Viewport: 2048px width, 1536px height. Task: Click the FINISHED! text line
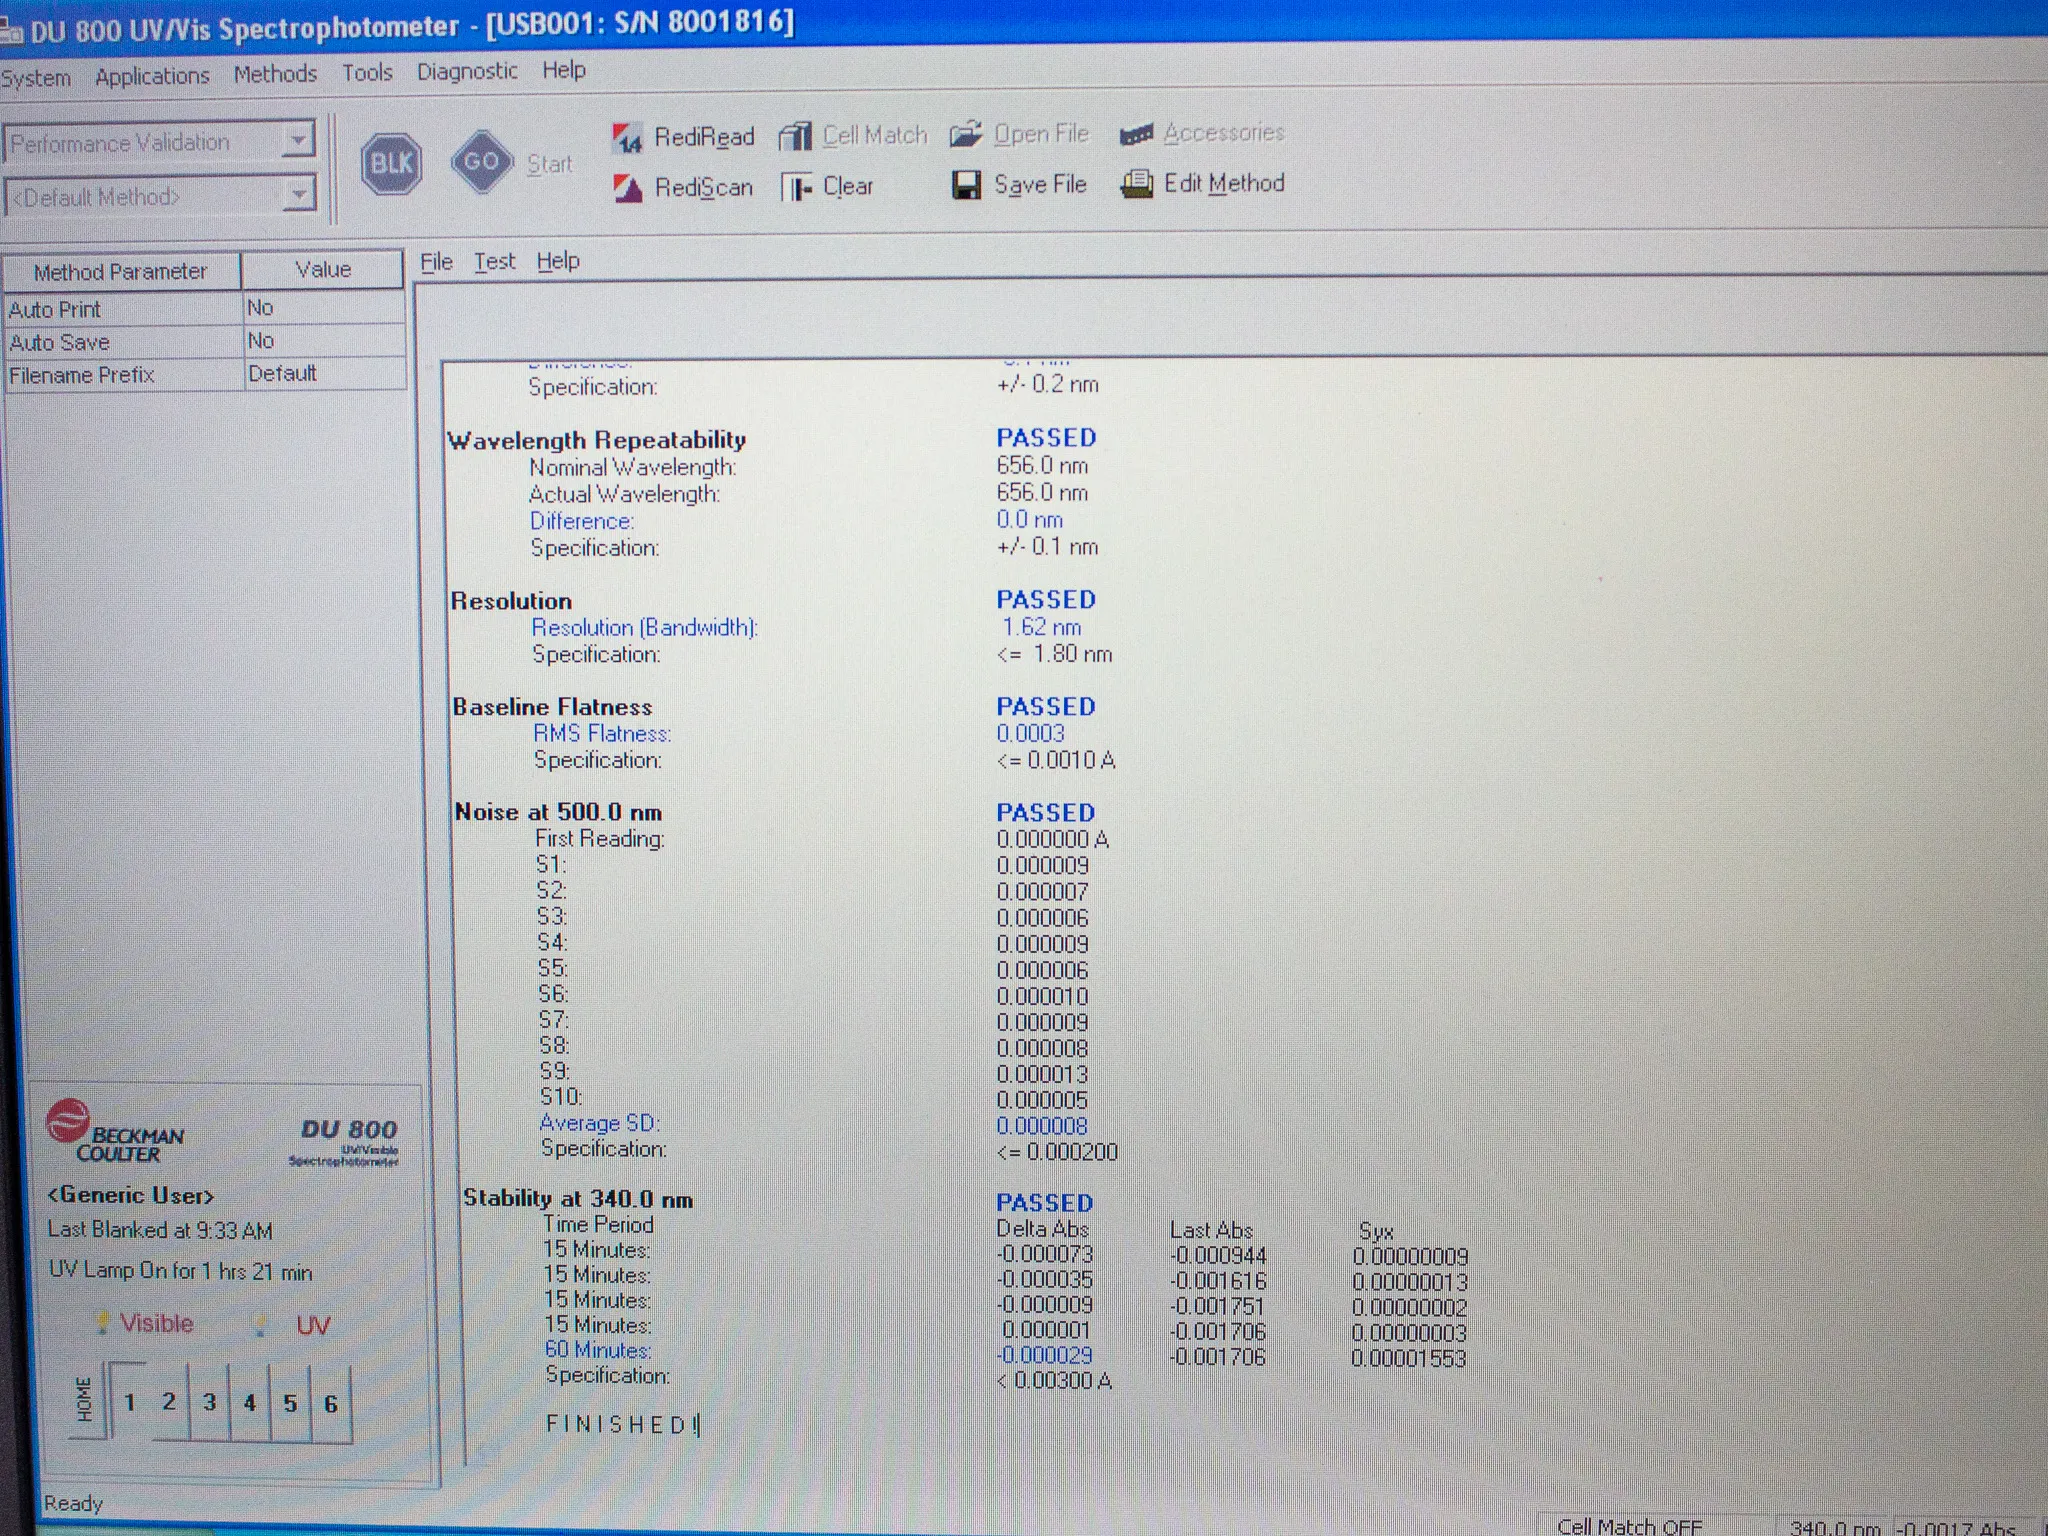(623, 1424)
